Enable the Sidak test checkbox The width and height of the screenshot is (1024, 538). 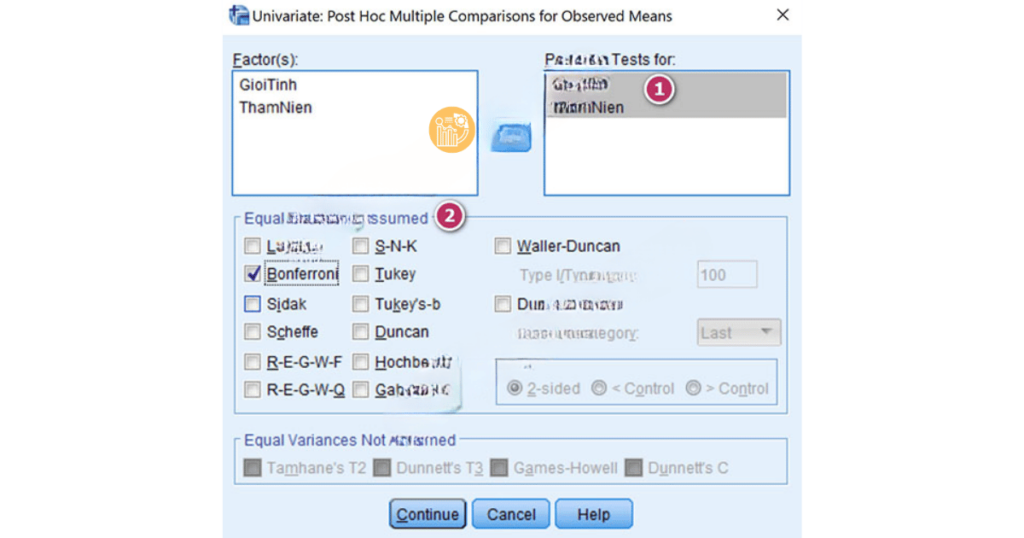tap(253, 304)
